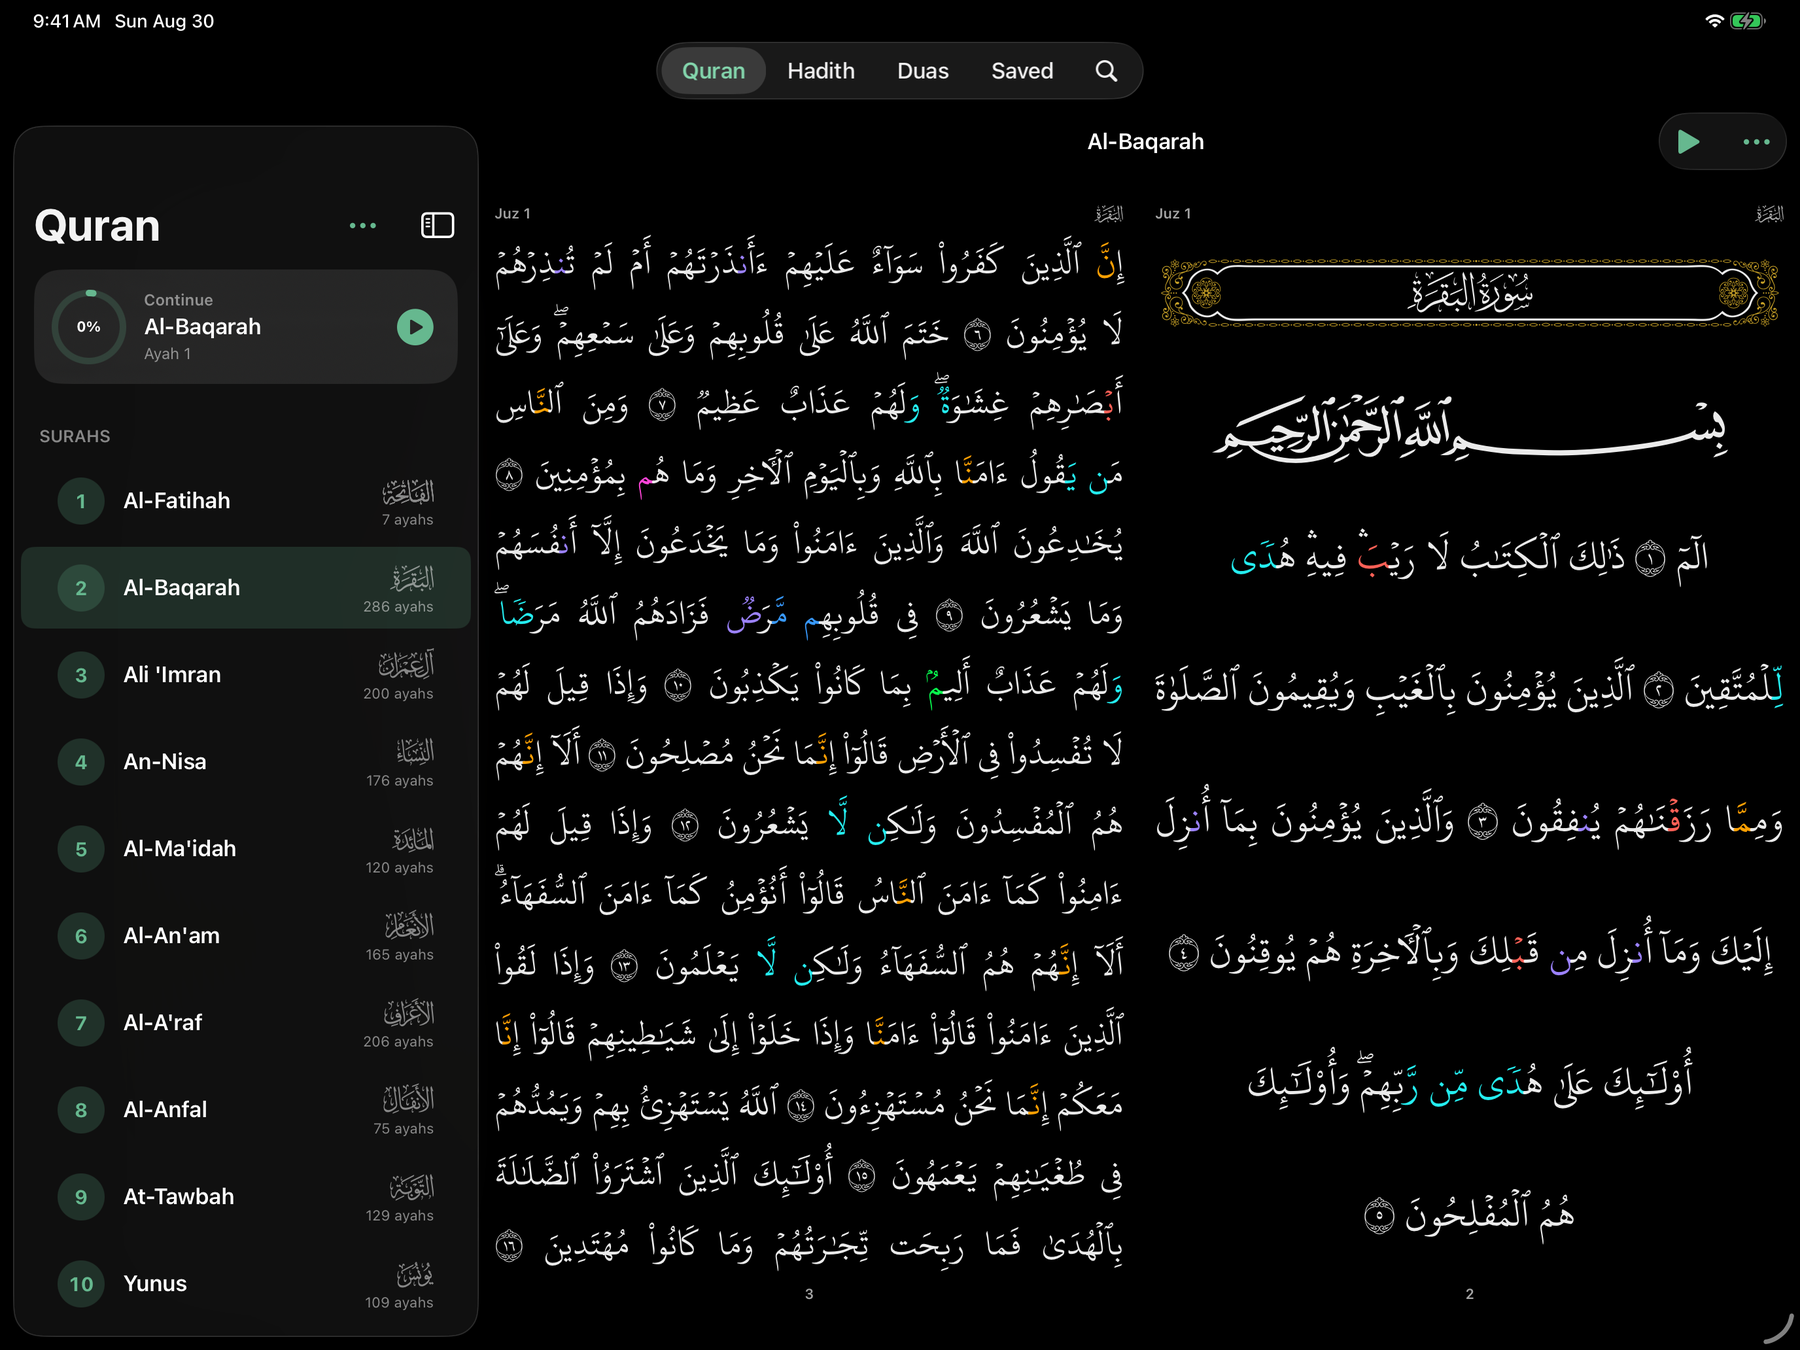Play Al-Baqarah recitation from top toolbar

click(1689, 142)
